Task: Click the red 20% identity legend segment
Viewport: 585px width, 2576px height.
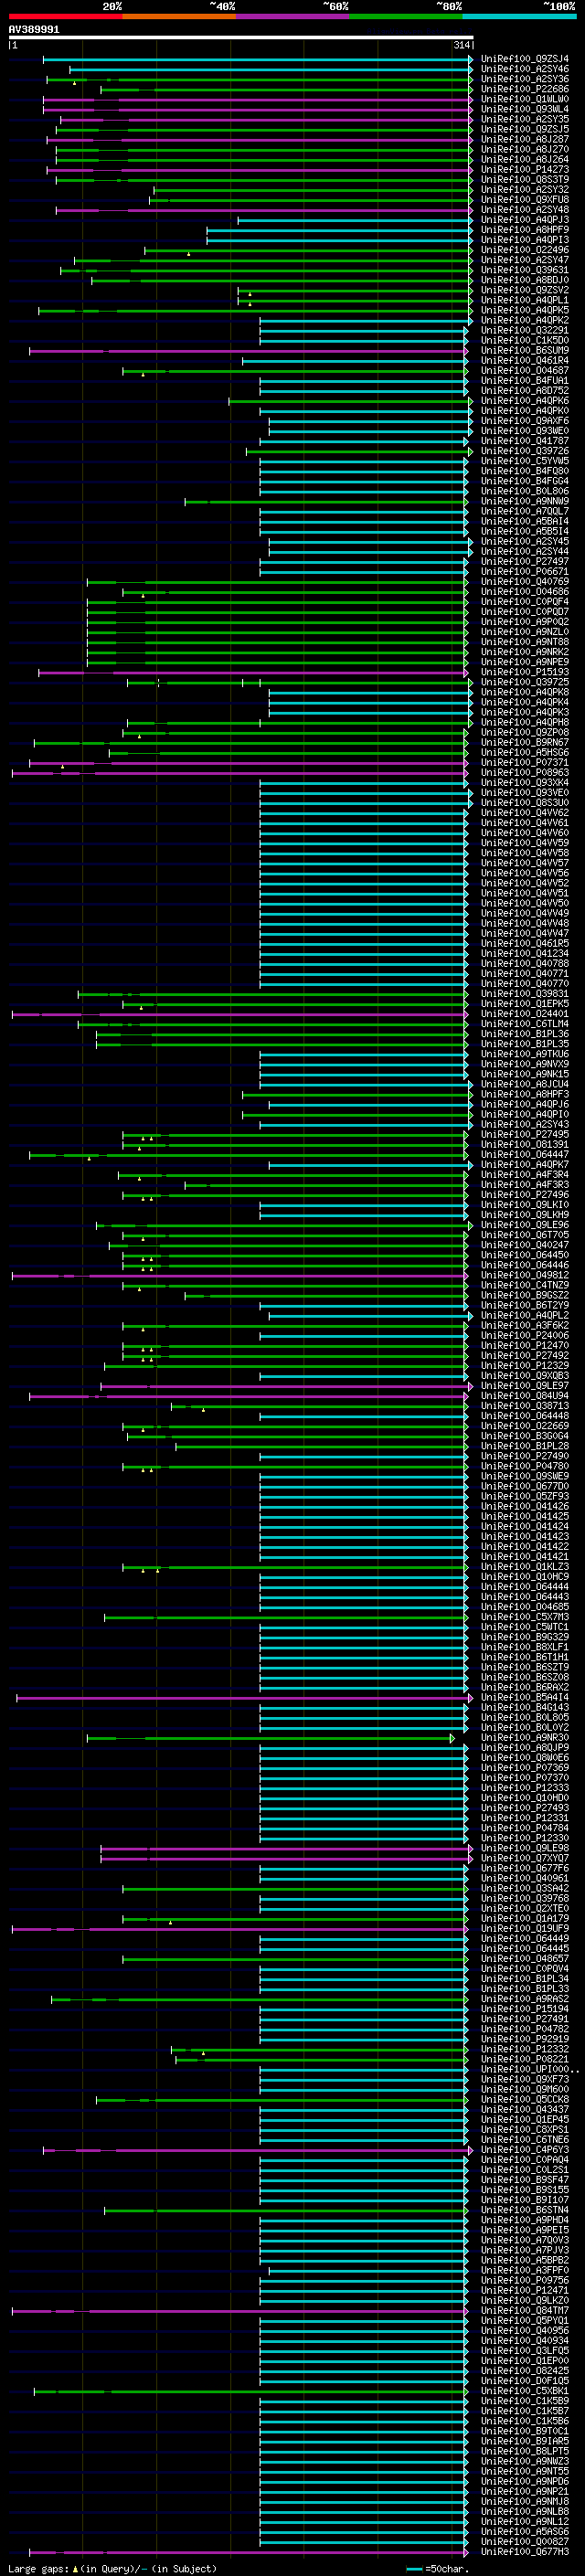Action: tap(65, 16)
